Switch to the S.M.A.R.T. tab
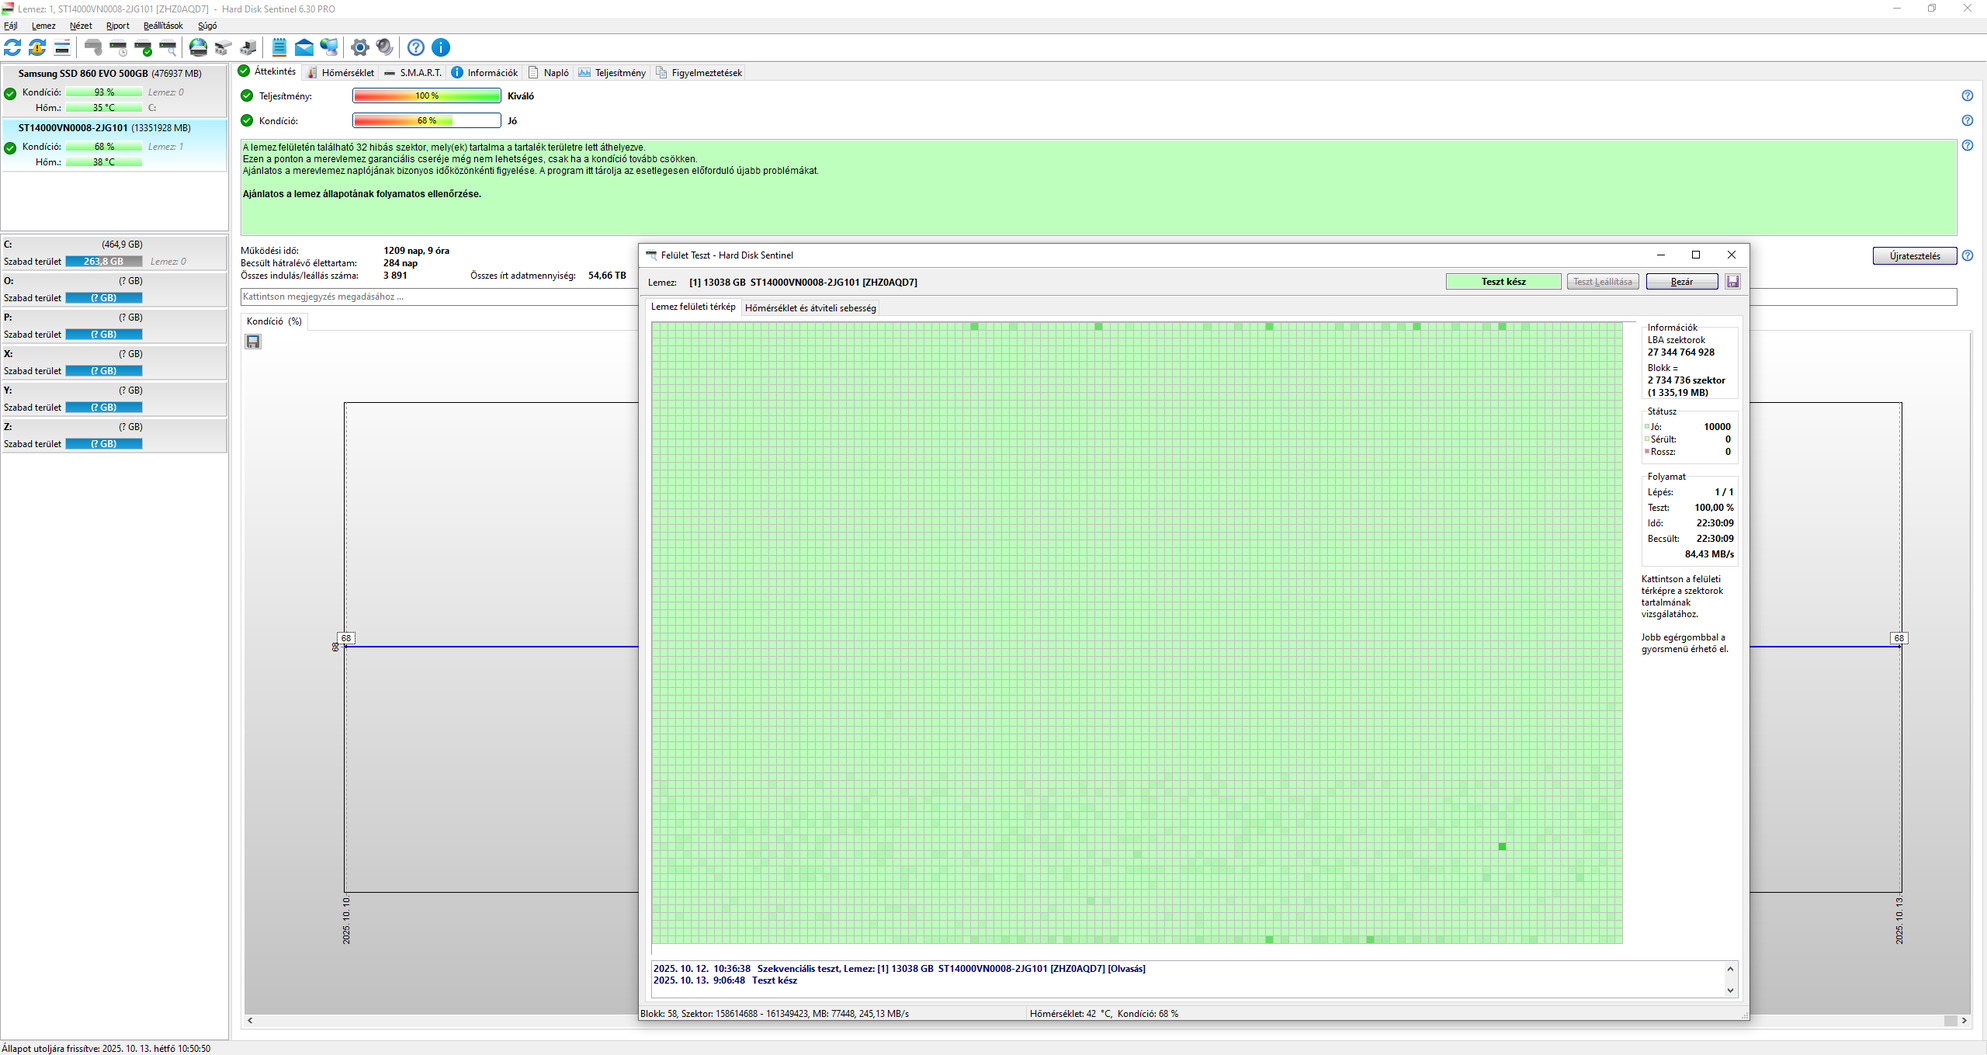This screenshot has height=1055, width=1987. point(413,73)
